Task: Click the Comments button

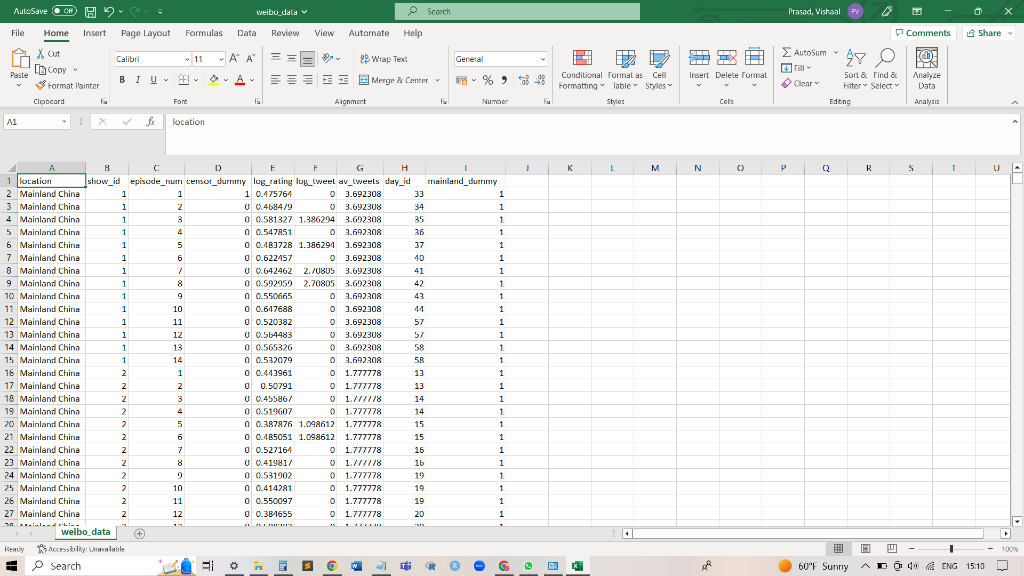Action: [x=923, y=33]
